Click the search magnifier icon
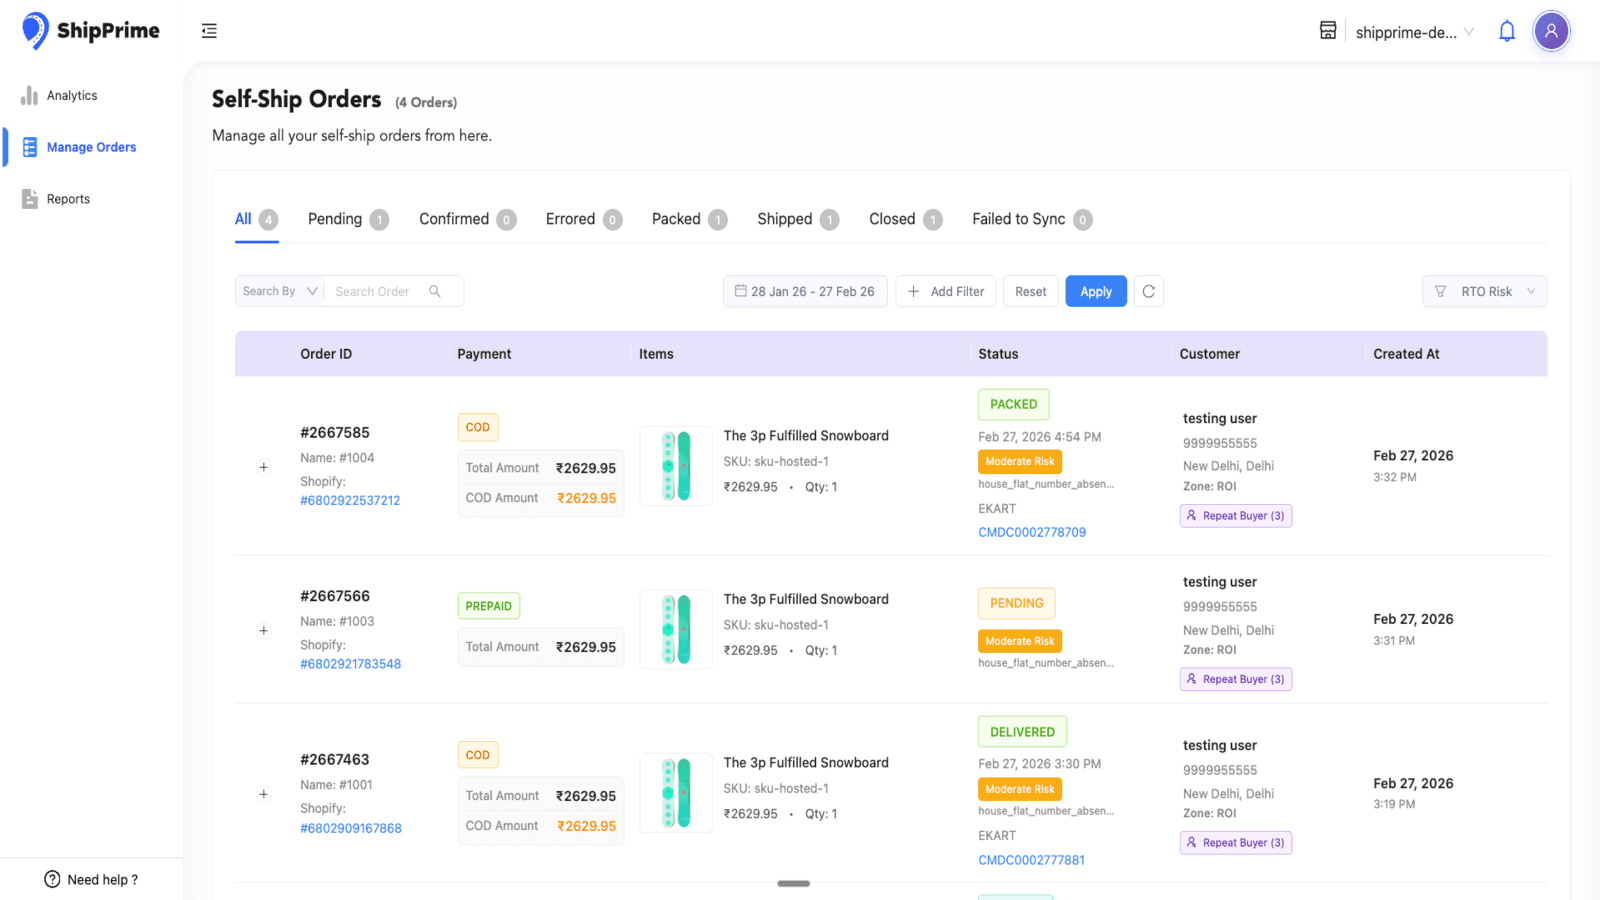Viewport: 1600px width, 900px height. click(435, 291)
